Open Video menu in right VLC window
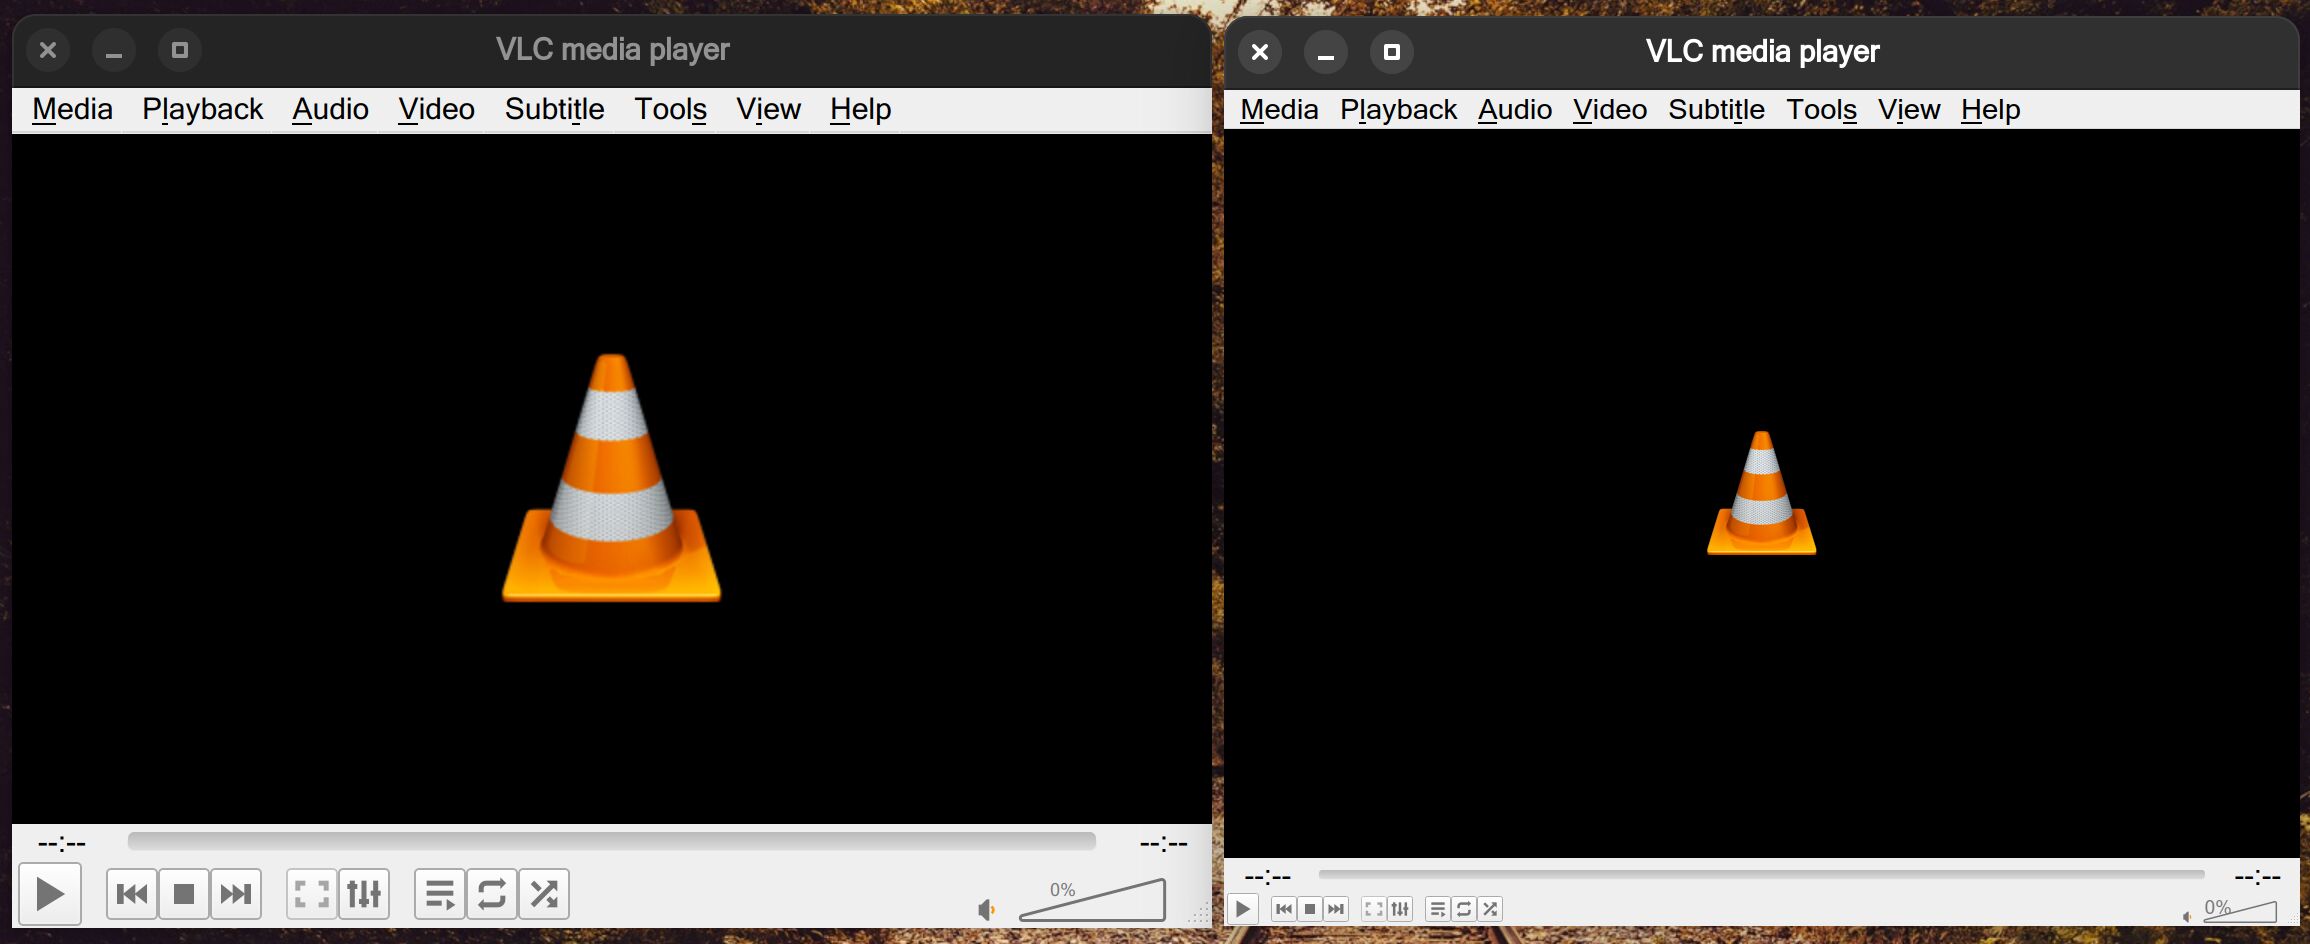This screenshot has height=944, width=2310. pos(1610,109)
